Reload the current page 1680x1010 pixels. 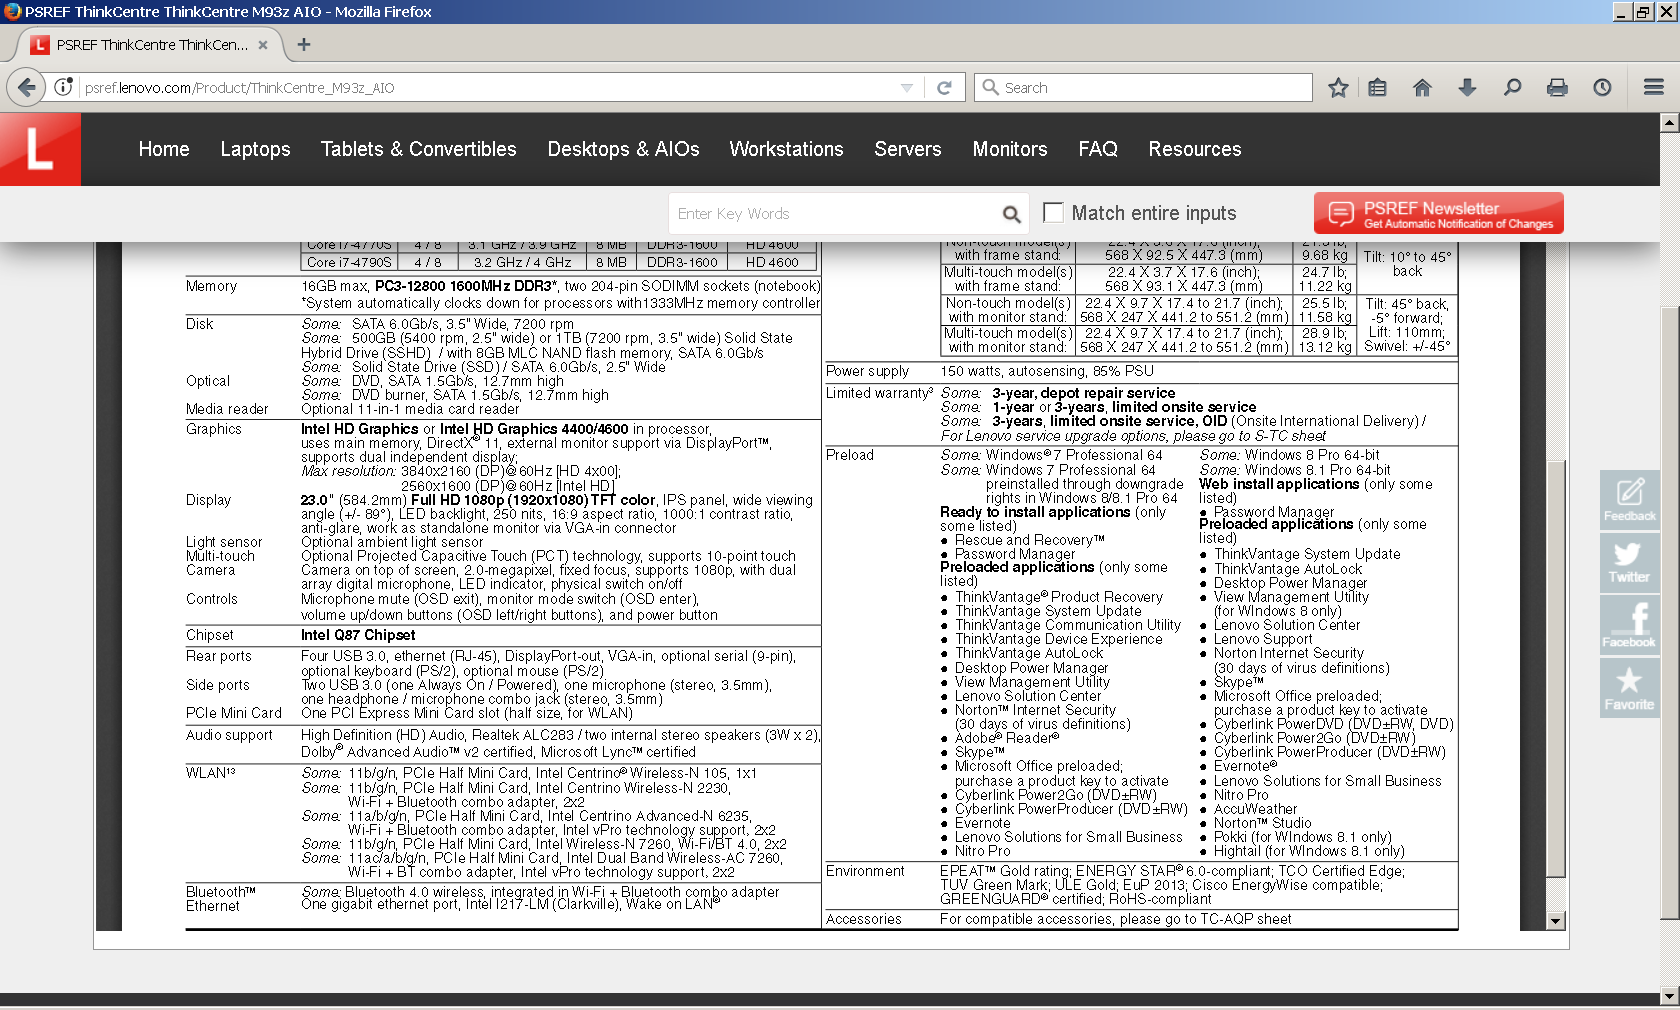click(944, 87)
